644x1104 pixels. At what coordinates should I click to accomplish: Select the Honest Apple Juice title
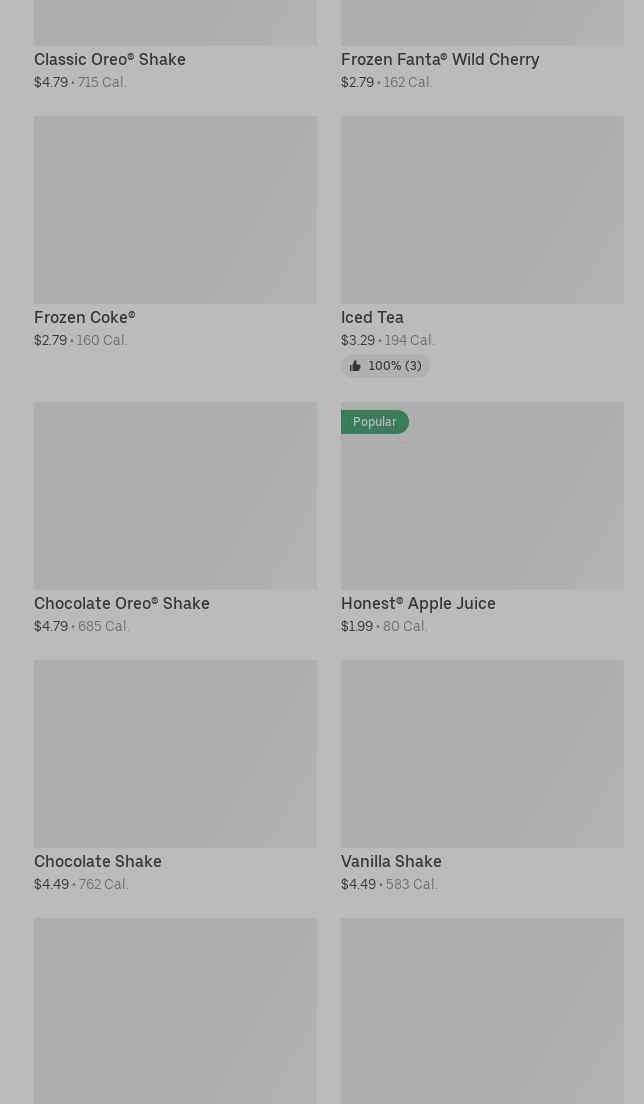[418, 604]
